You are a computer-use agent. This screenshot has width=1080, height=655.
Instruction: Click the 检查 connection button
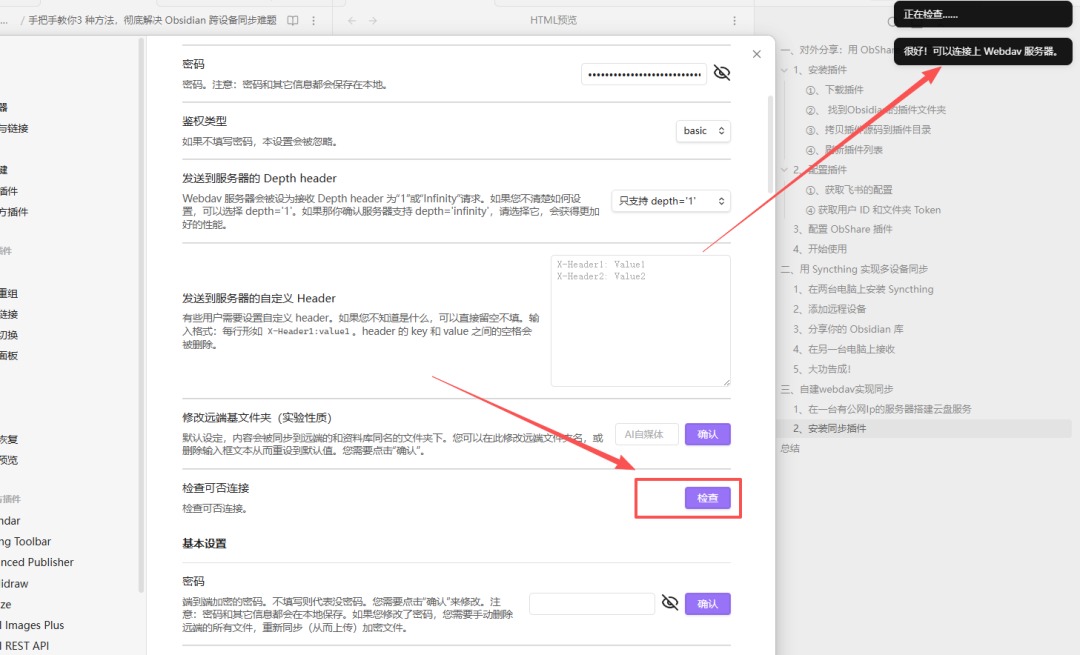click(x=707, y=498)
